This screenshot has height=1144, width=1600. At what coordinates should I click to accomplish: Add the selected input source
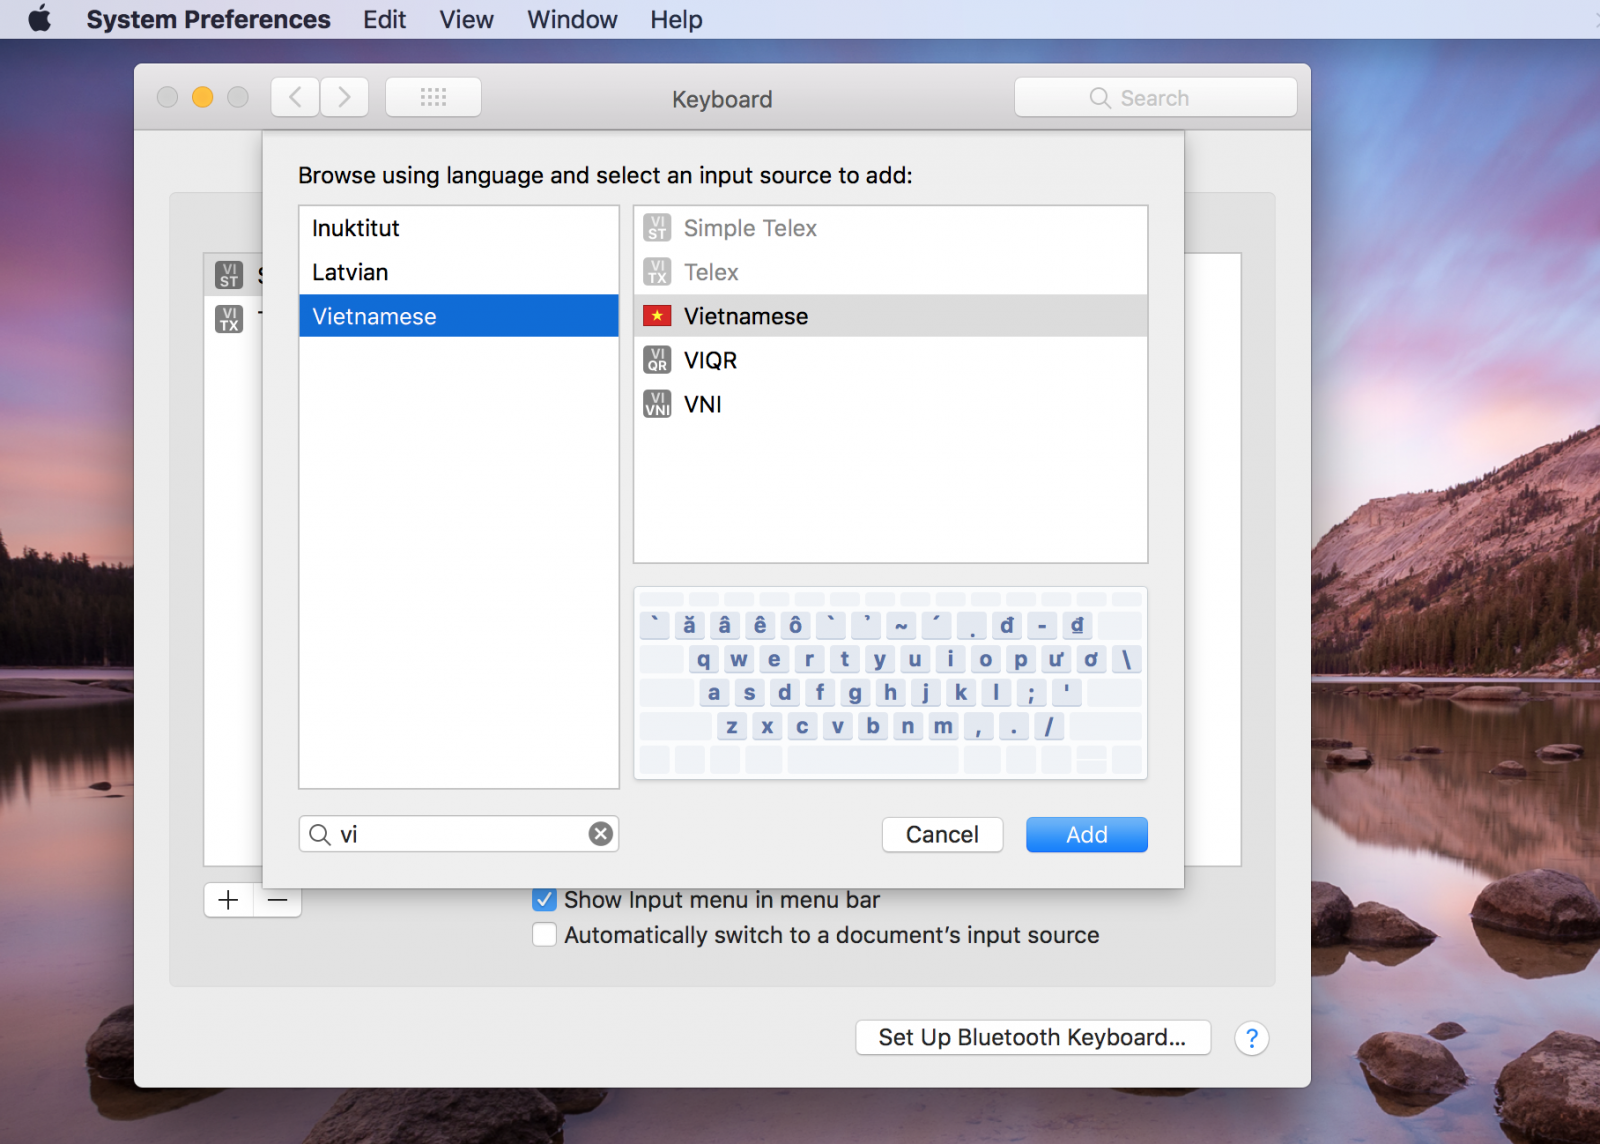(x=1086, y=835)
